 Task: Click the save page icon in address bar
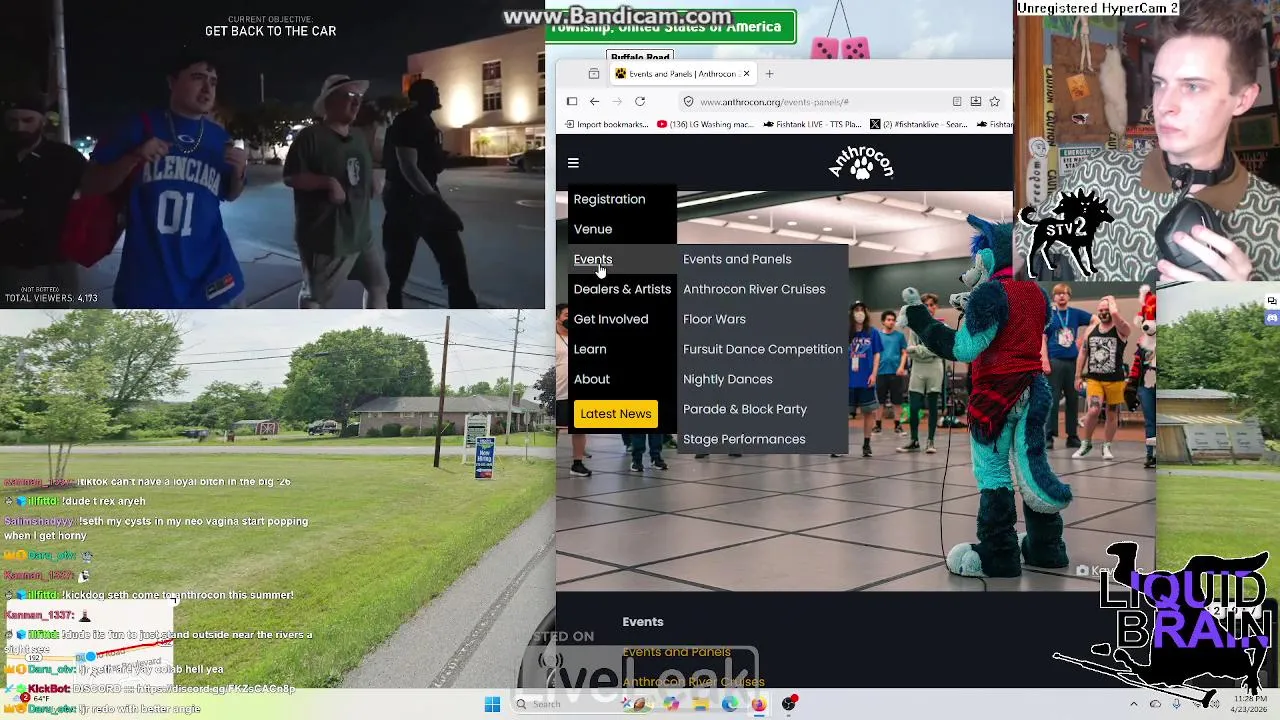click(976, 101)
